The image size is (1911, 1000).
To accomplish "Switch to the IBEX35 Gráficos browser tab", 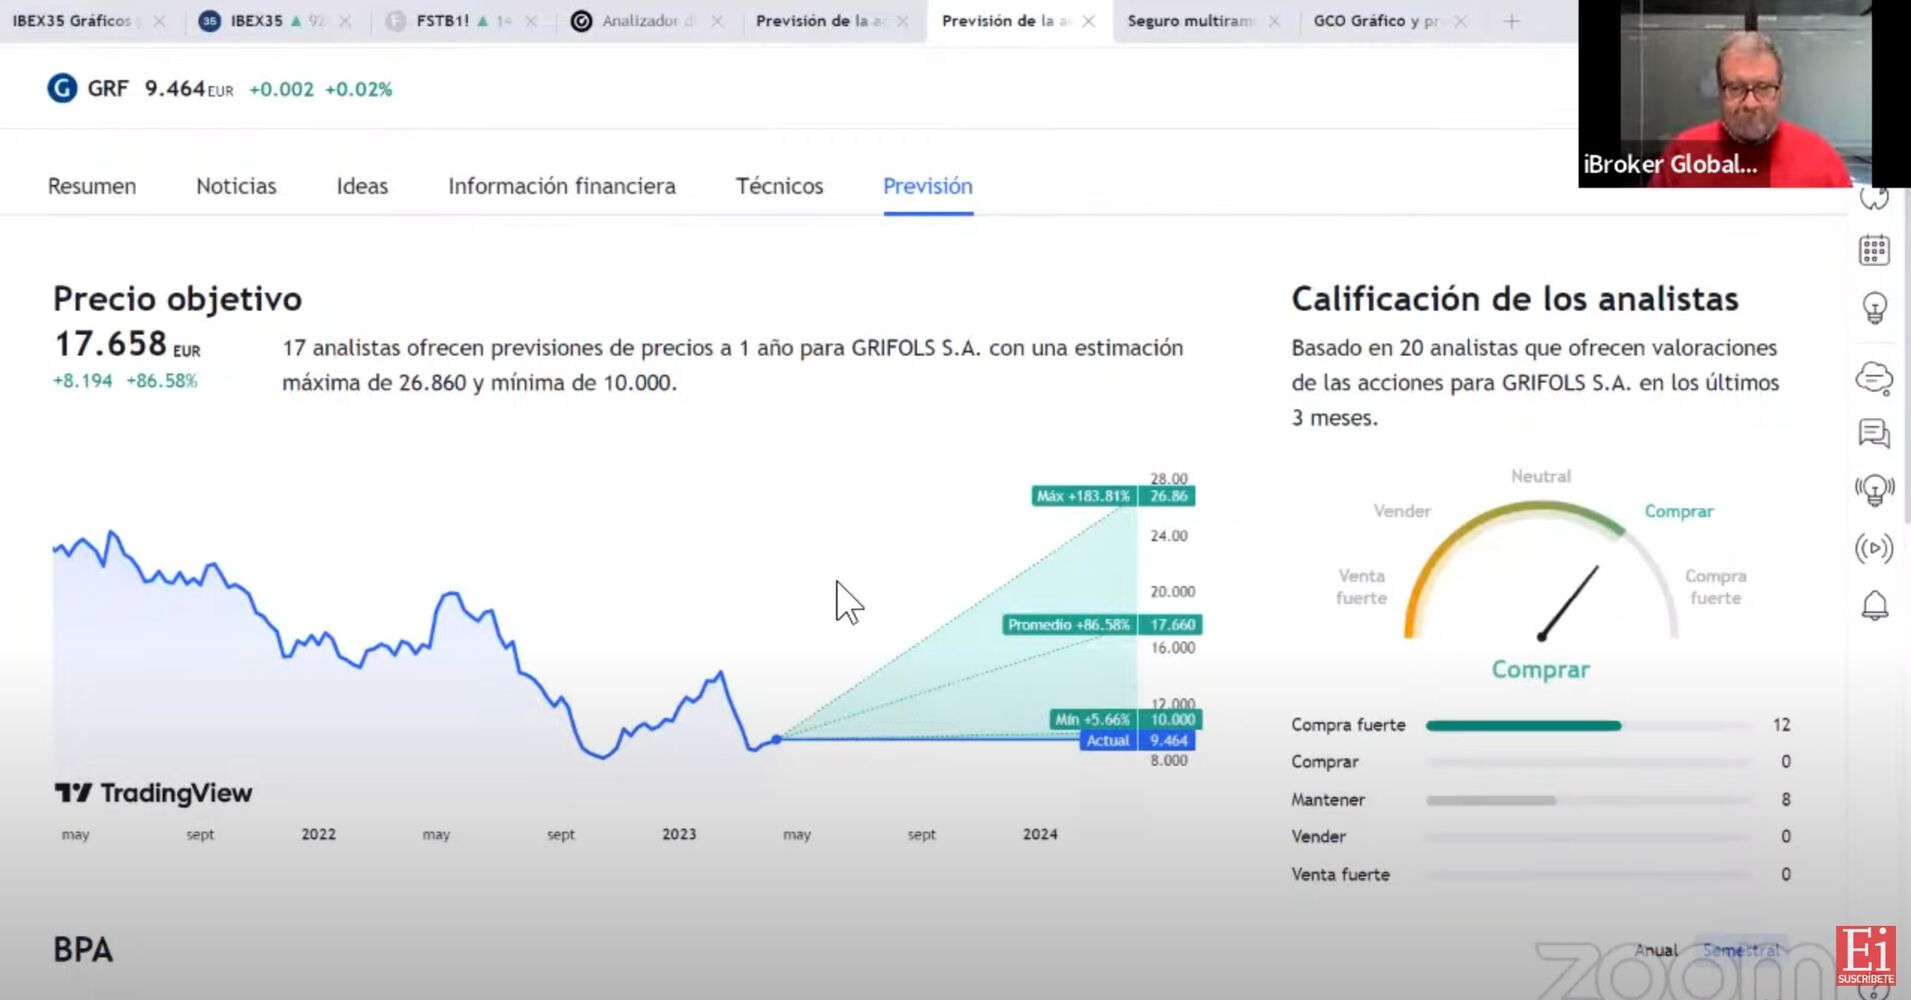I will click(x=86, y=21).
